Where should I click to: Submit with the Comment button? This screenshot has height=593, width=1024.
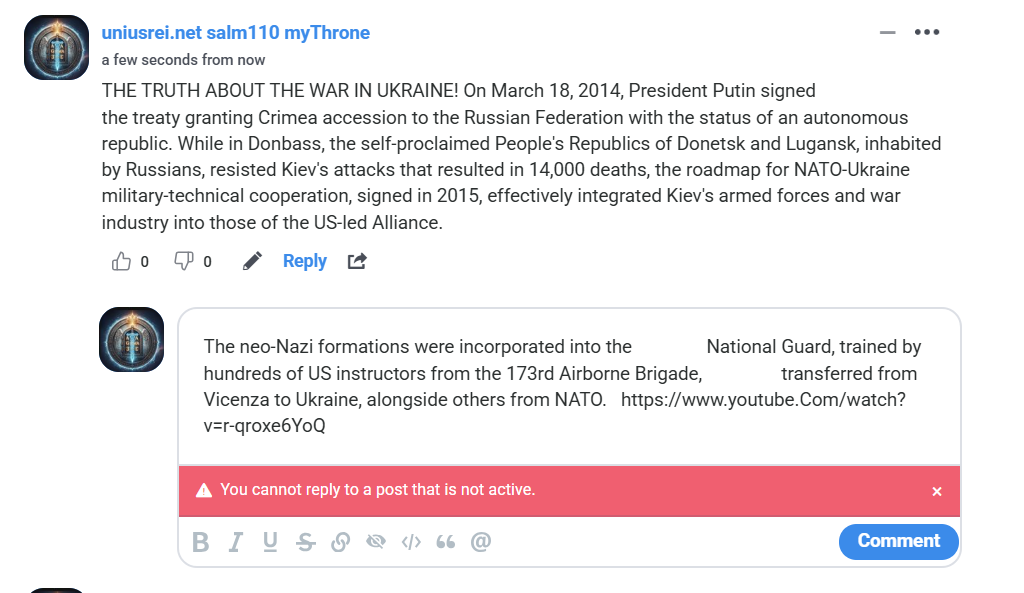click(898, 541)
